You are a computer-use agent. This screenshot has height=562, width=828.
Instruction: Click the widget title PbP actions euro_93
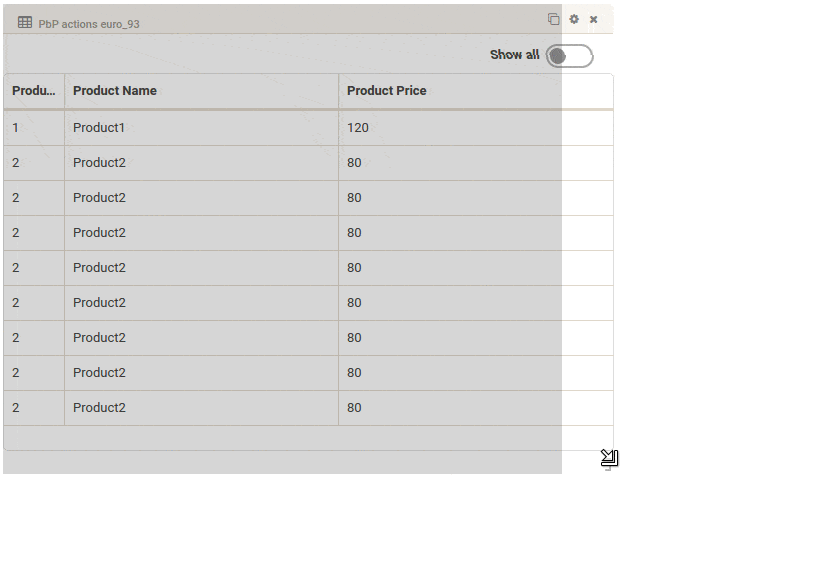tap(89, 23)
